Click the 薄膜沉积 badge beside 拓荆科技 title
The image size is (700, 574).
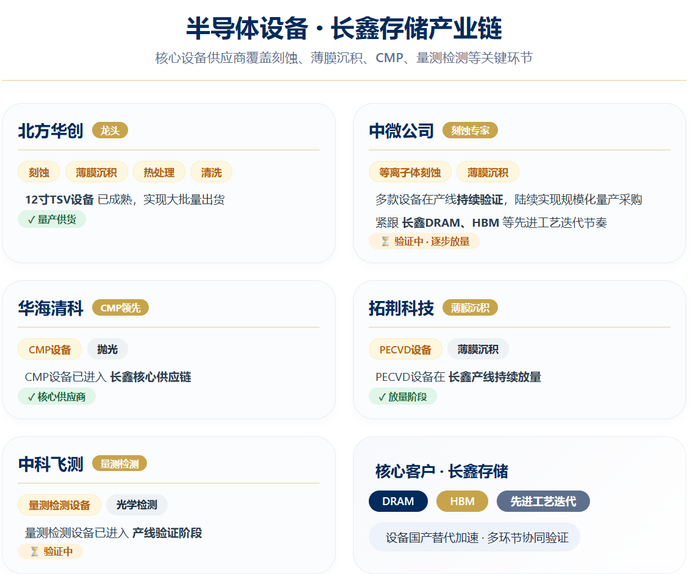(470, 308)
